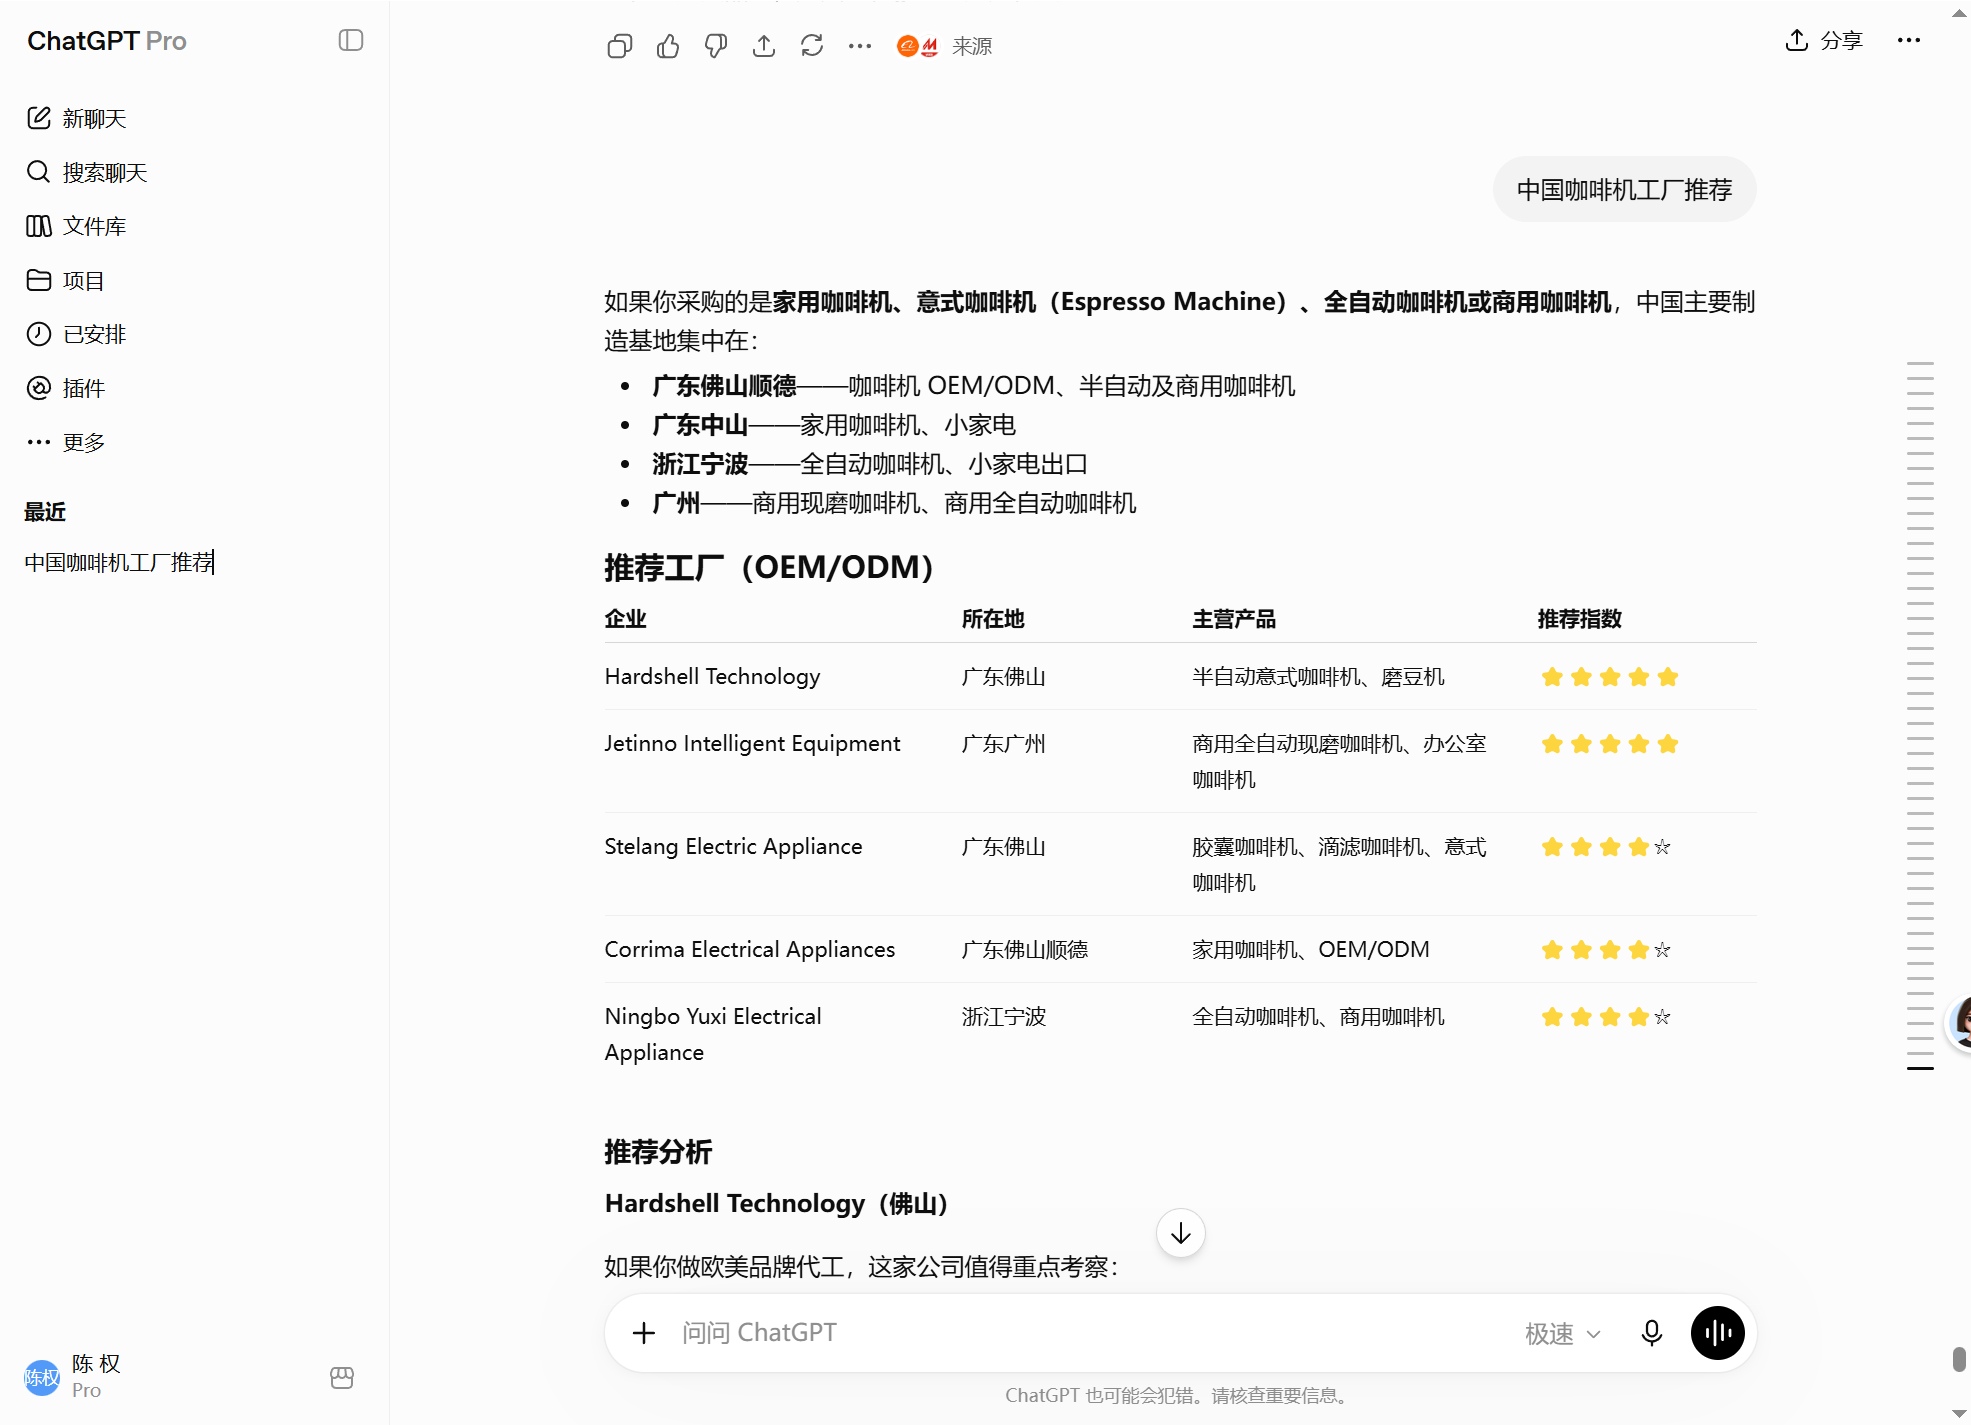Click the page scrollbar thumb

tap(1959, 1359)
